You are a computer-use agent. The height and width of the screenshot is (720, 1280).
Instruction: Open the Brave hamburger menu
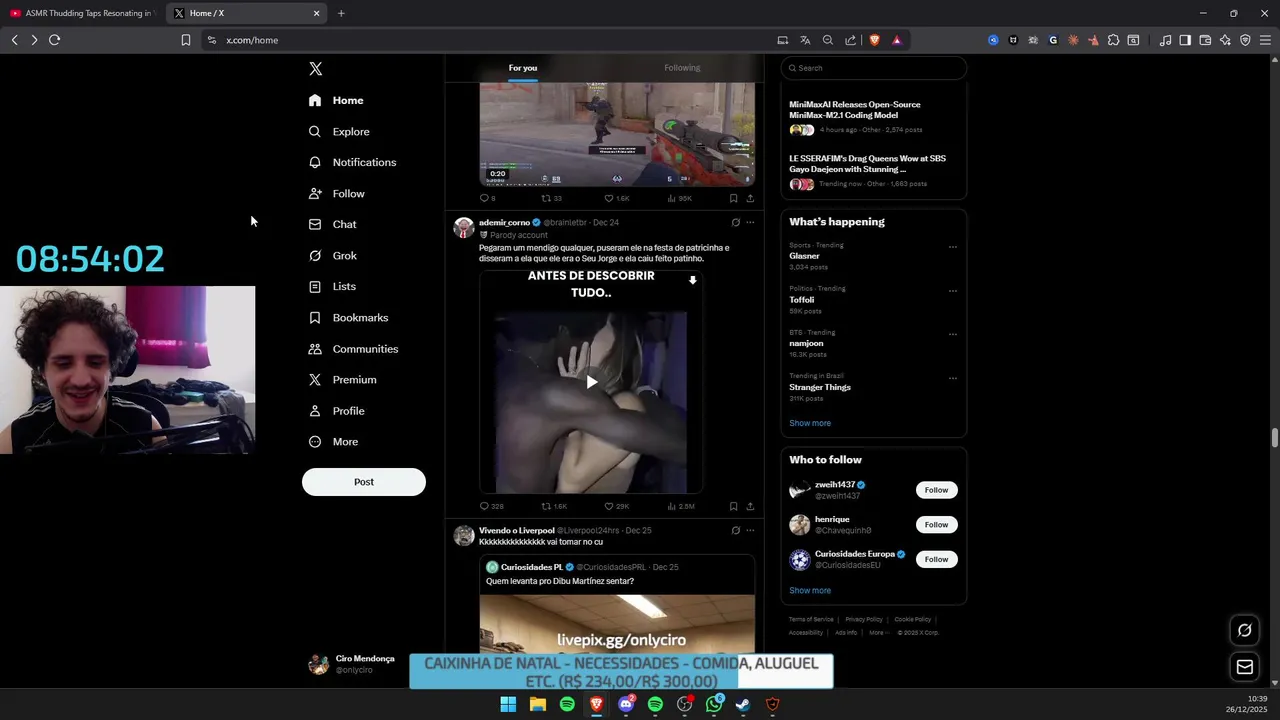click(1265, 40)
